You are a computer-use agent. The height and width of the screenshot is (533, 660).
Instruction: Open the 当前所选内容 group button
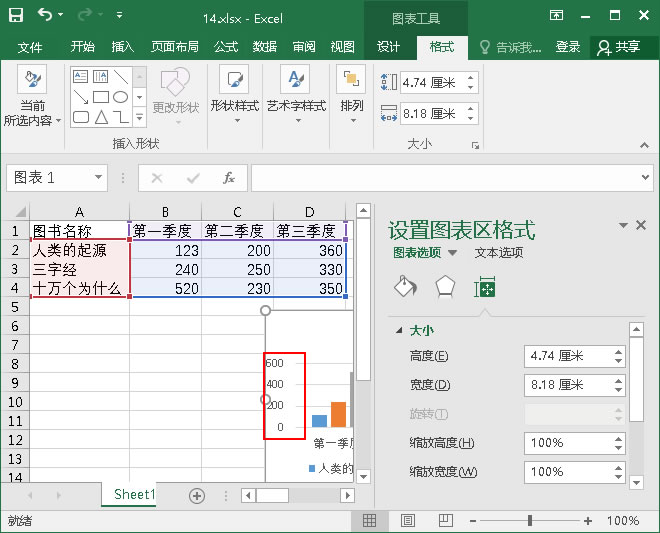coord(32,96)
